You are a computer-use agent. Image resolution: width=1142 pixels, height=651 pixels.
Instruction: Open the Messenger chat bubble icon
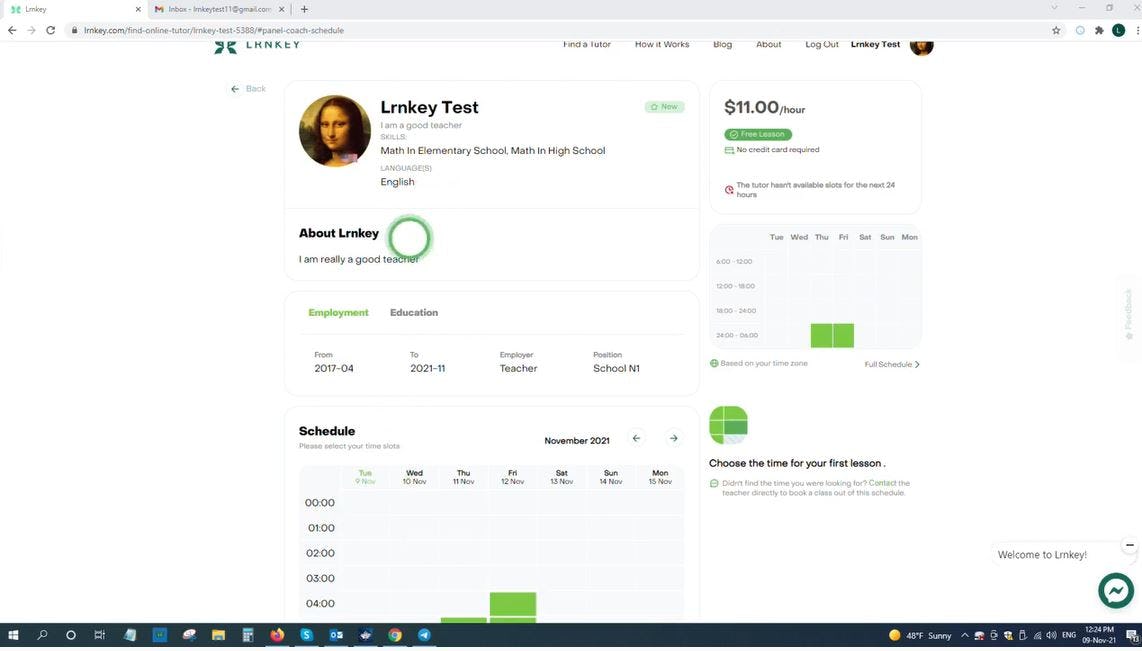coord(1116,591)
